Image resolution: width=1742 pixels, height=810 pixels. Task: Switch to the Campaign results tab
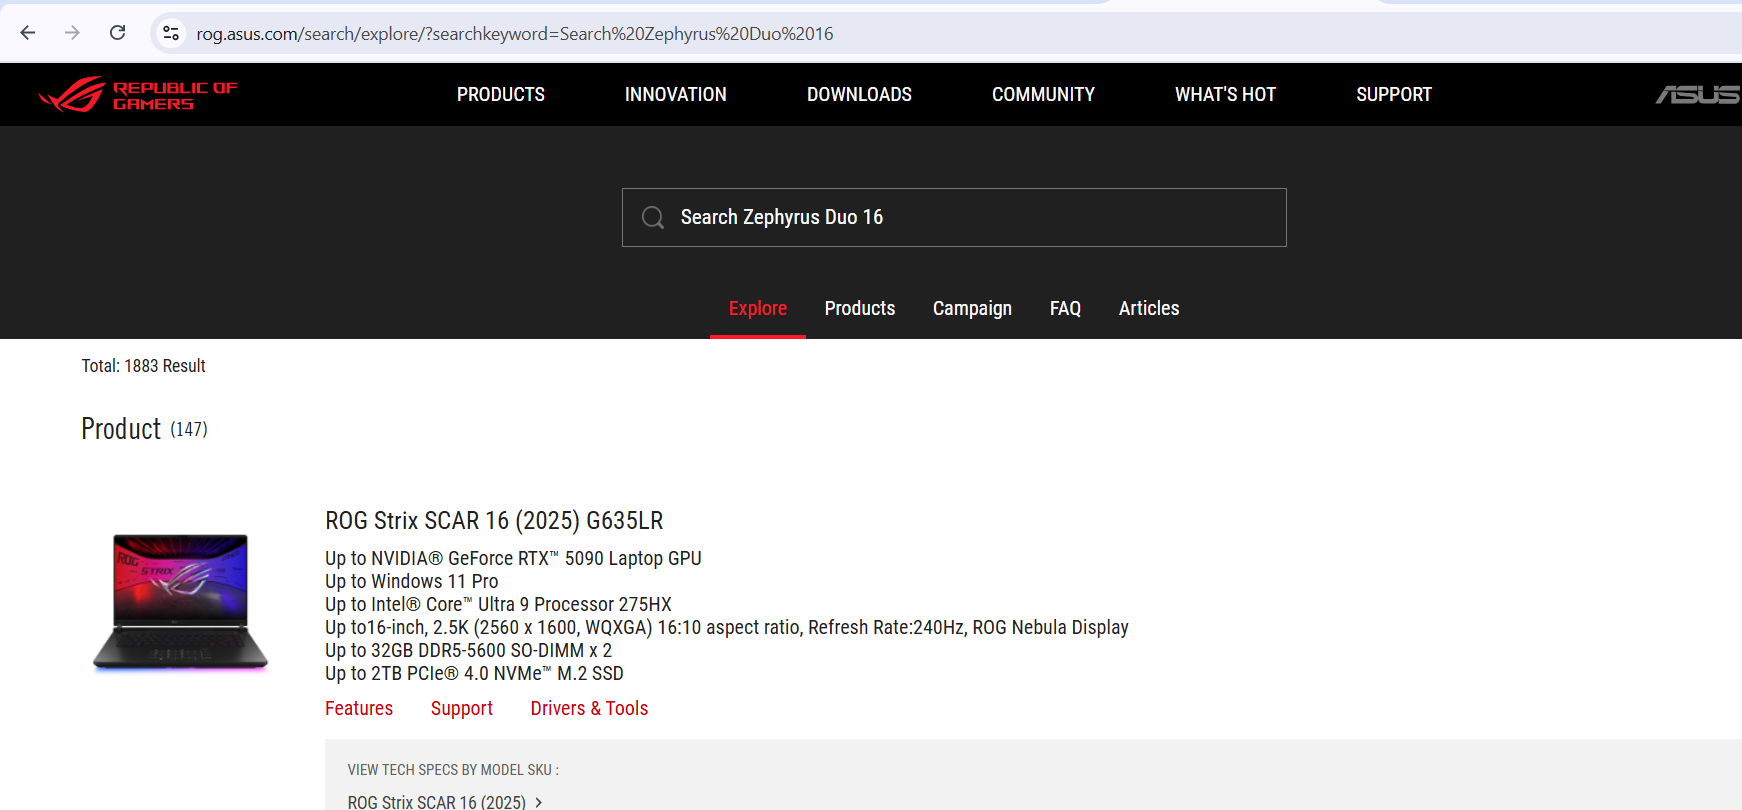(972, 308)
